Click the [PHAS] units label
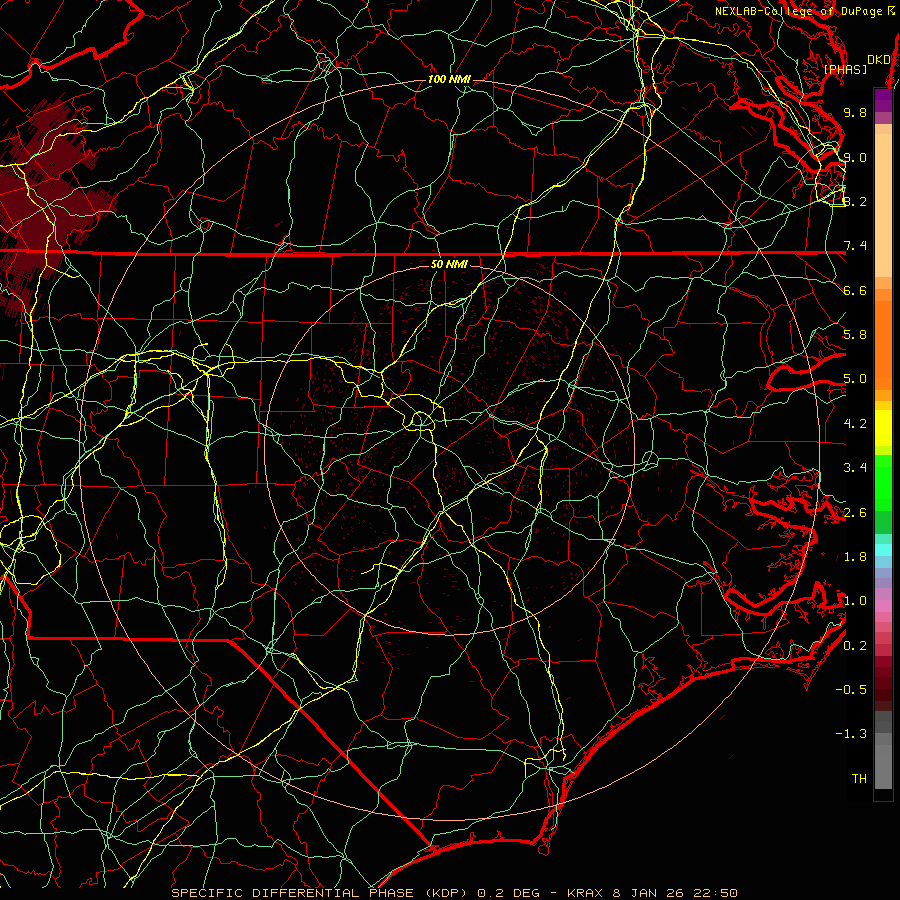 click(x=845, y=69)
